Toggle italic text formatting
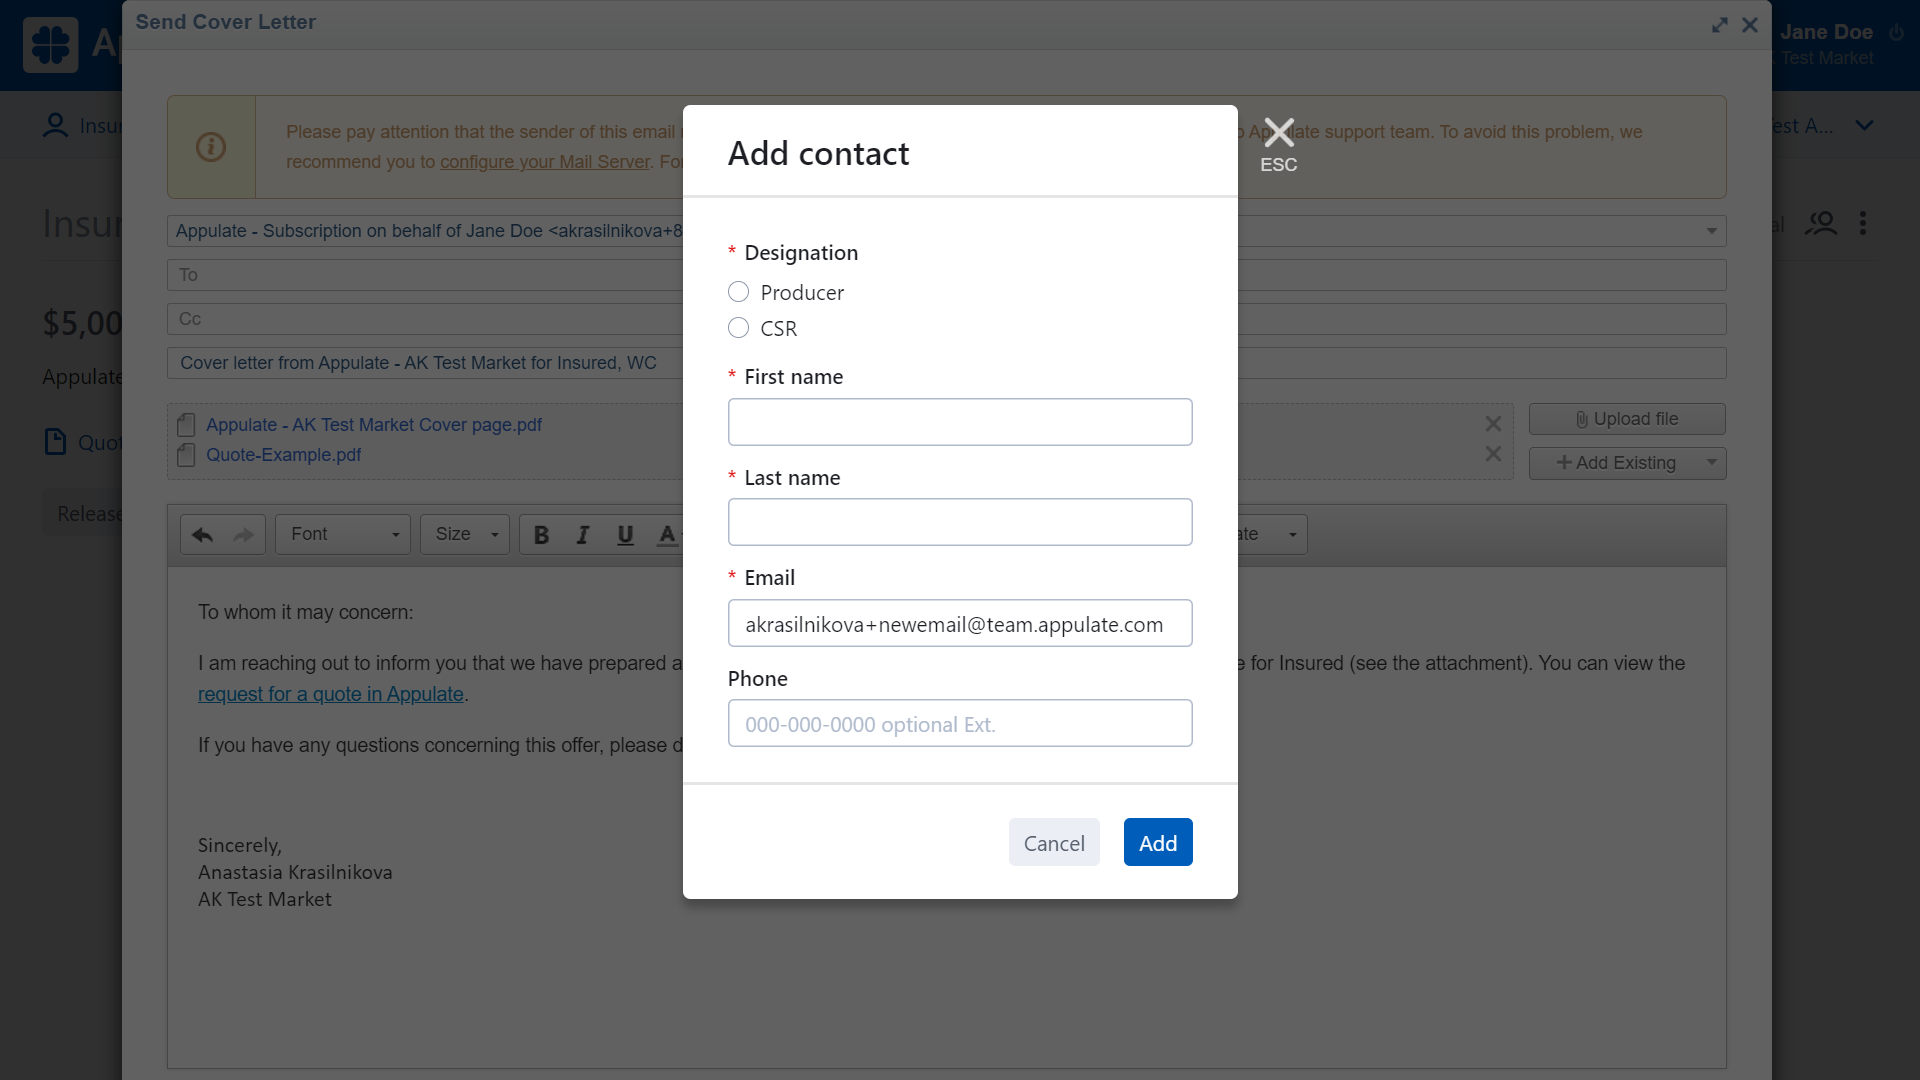 (x=583, y=535)
